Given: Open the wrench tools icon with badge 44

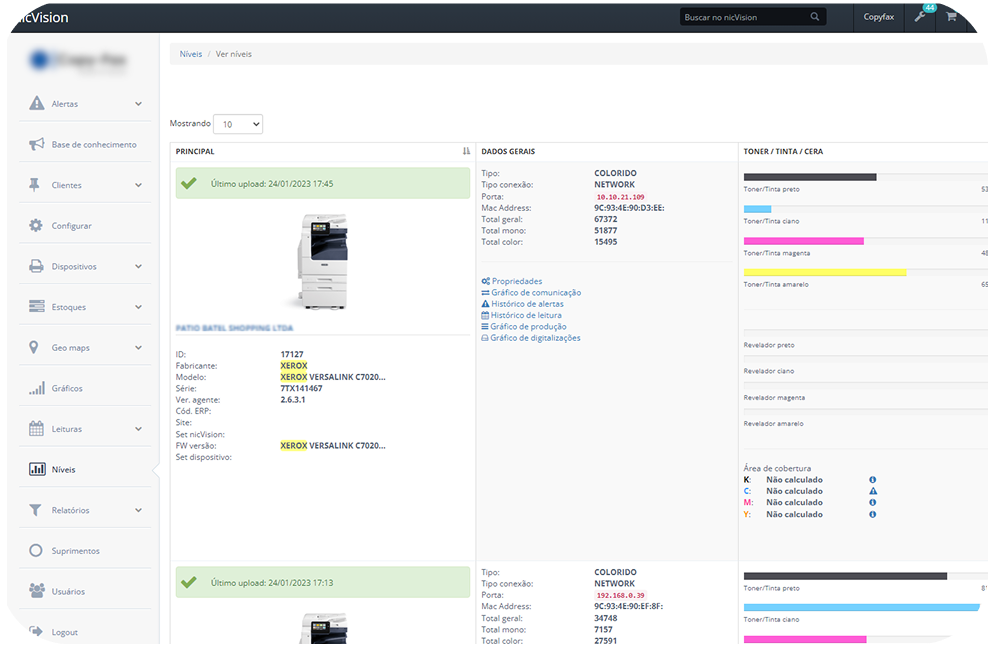Looking at the screenshot, I should pyautogui.click(x=921, y=16).
